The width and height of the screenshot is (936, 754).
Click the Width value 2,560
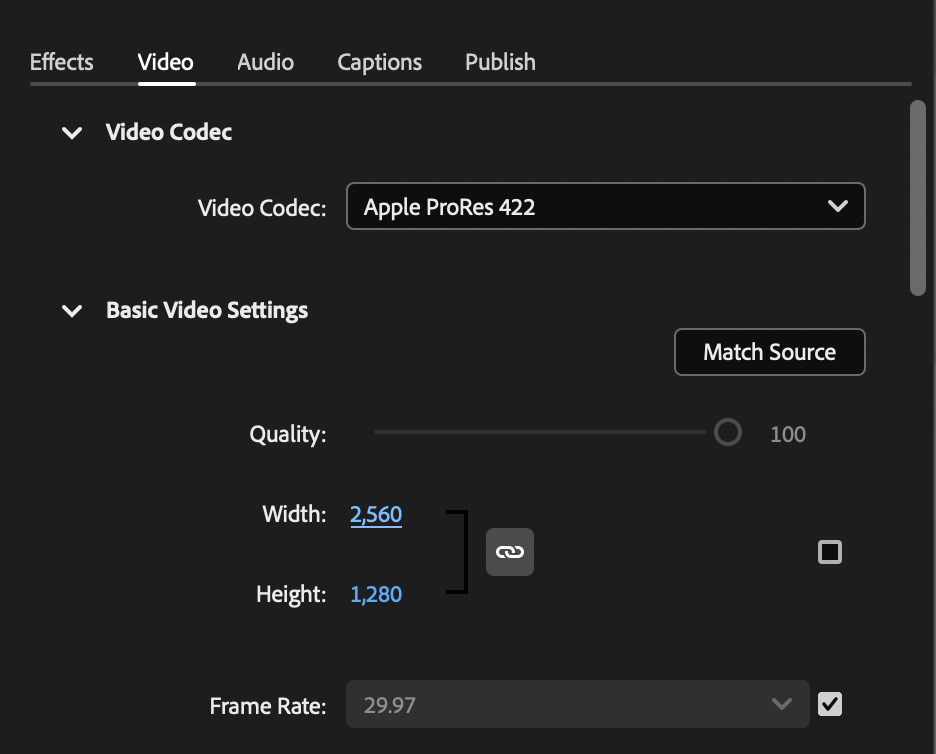pyautogui.click(x=376, y=515)
